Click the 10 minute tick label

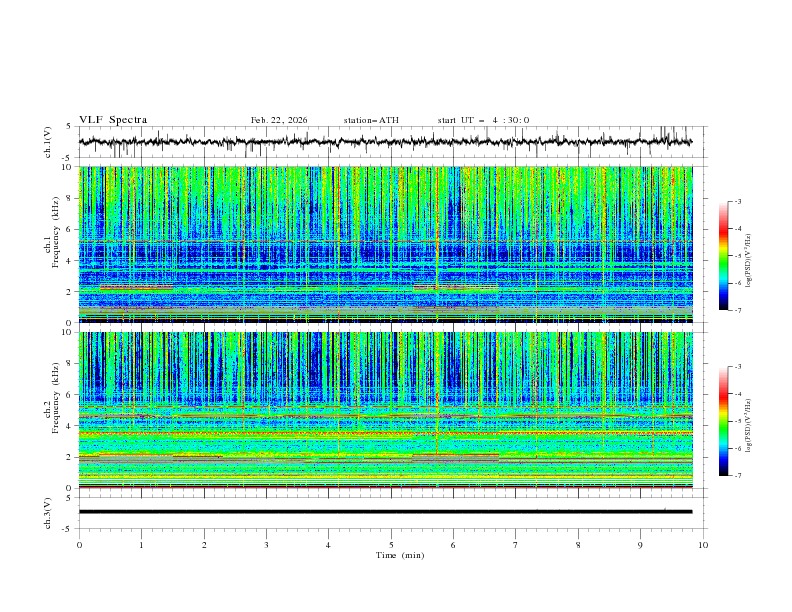click(x=703, y=545)
